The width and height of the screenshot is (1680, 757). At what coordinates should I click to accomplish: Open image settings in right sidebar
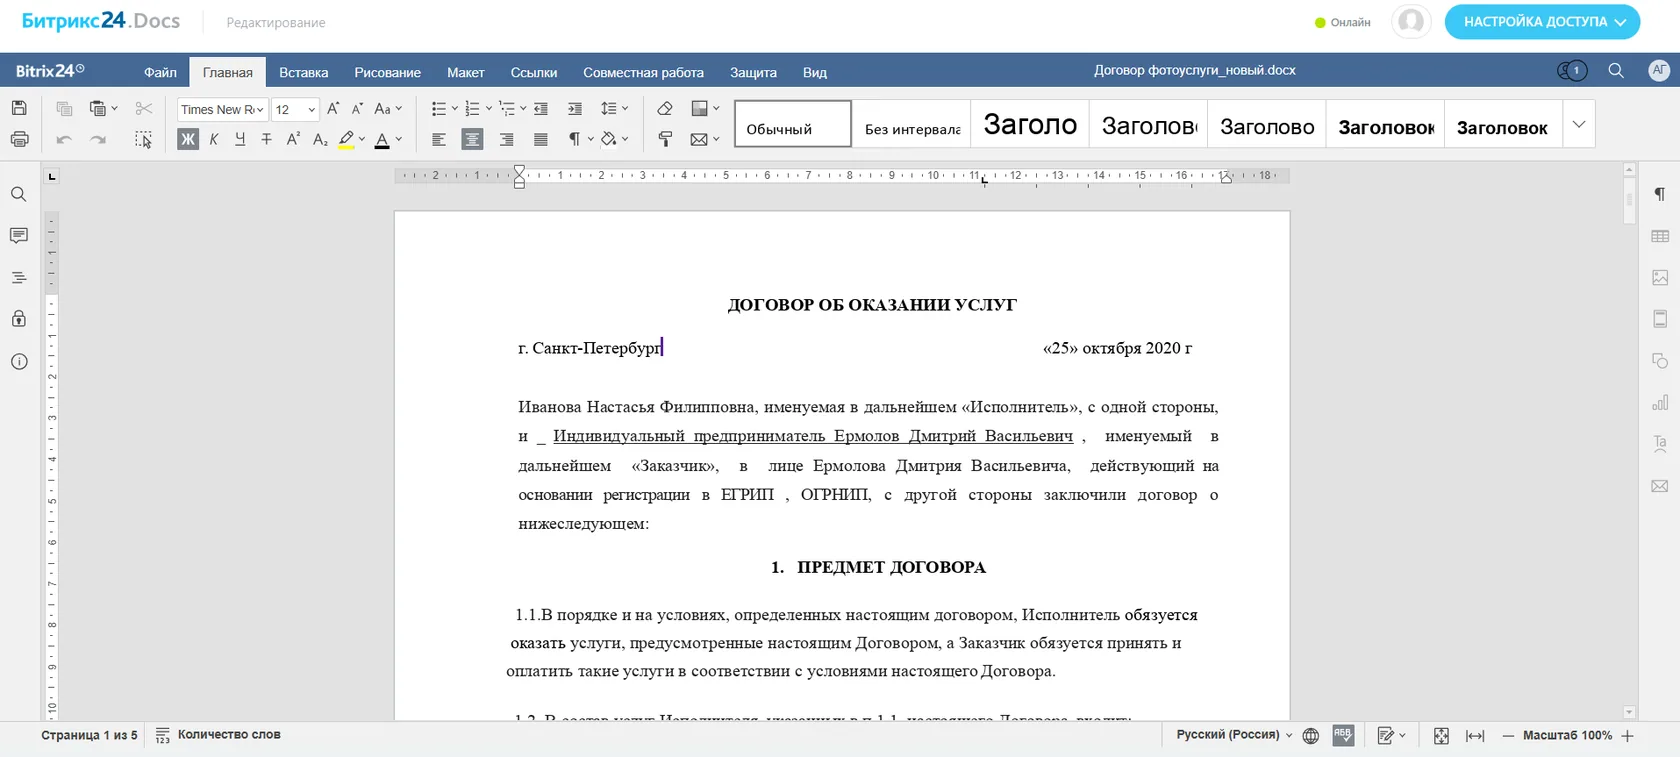click(1660, 277)
